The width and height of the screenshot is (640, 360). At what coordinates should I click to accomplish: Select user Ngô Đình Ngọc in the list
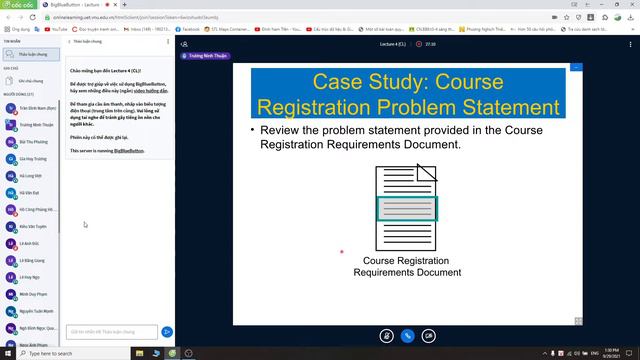point(31,328)
